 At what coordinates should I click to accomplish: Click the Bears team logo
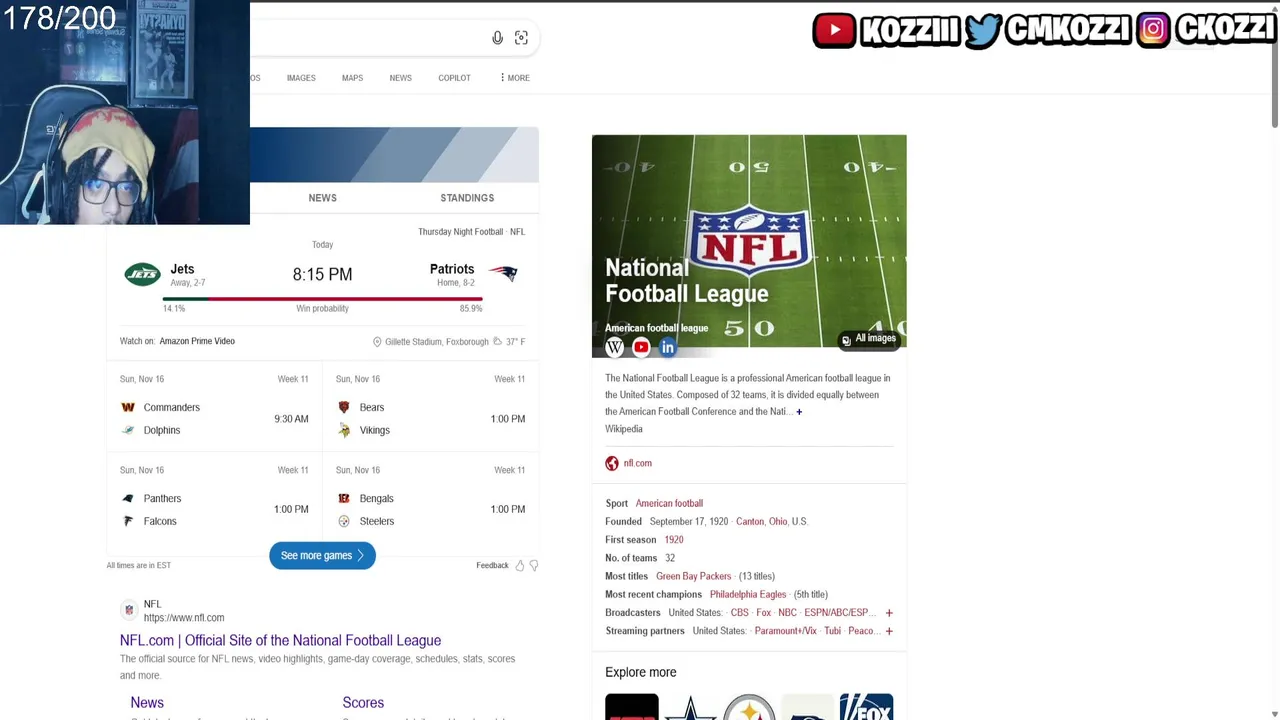tap(344, 407)
